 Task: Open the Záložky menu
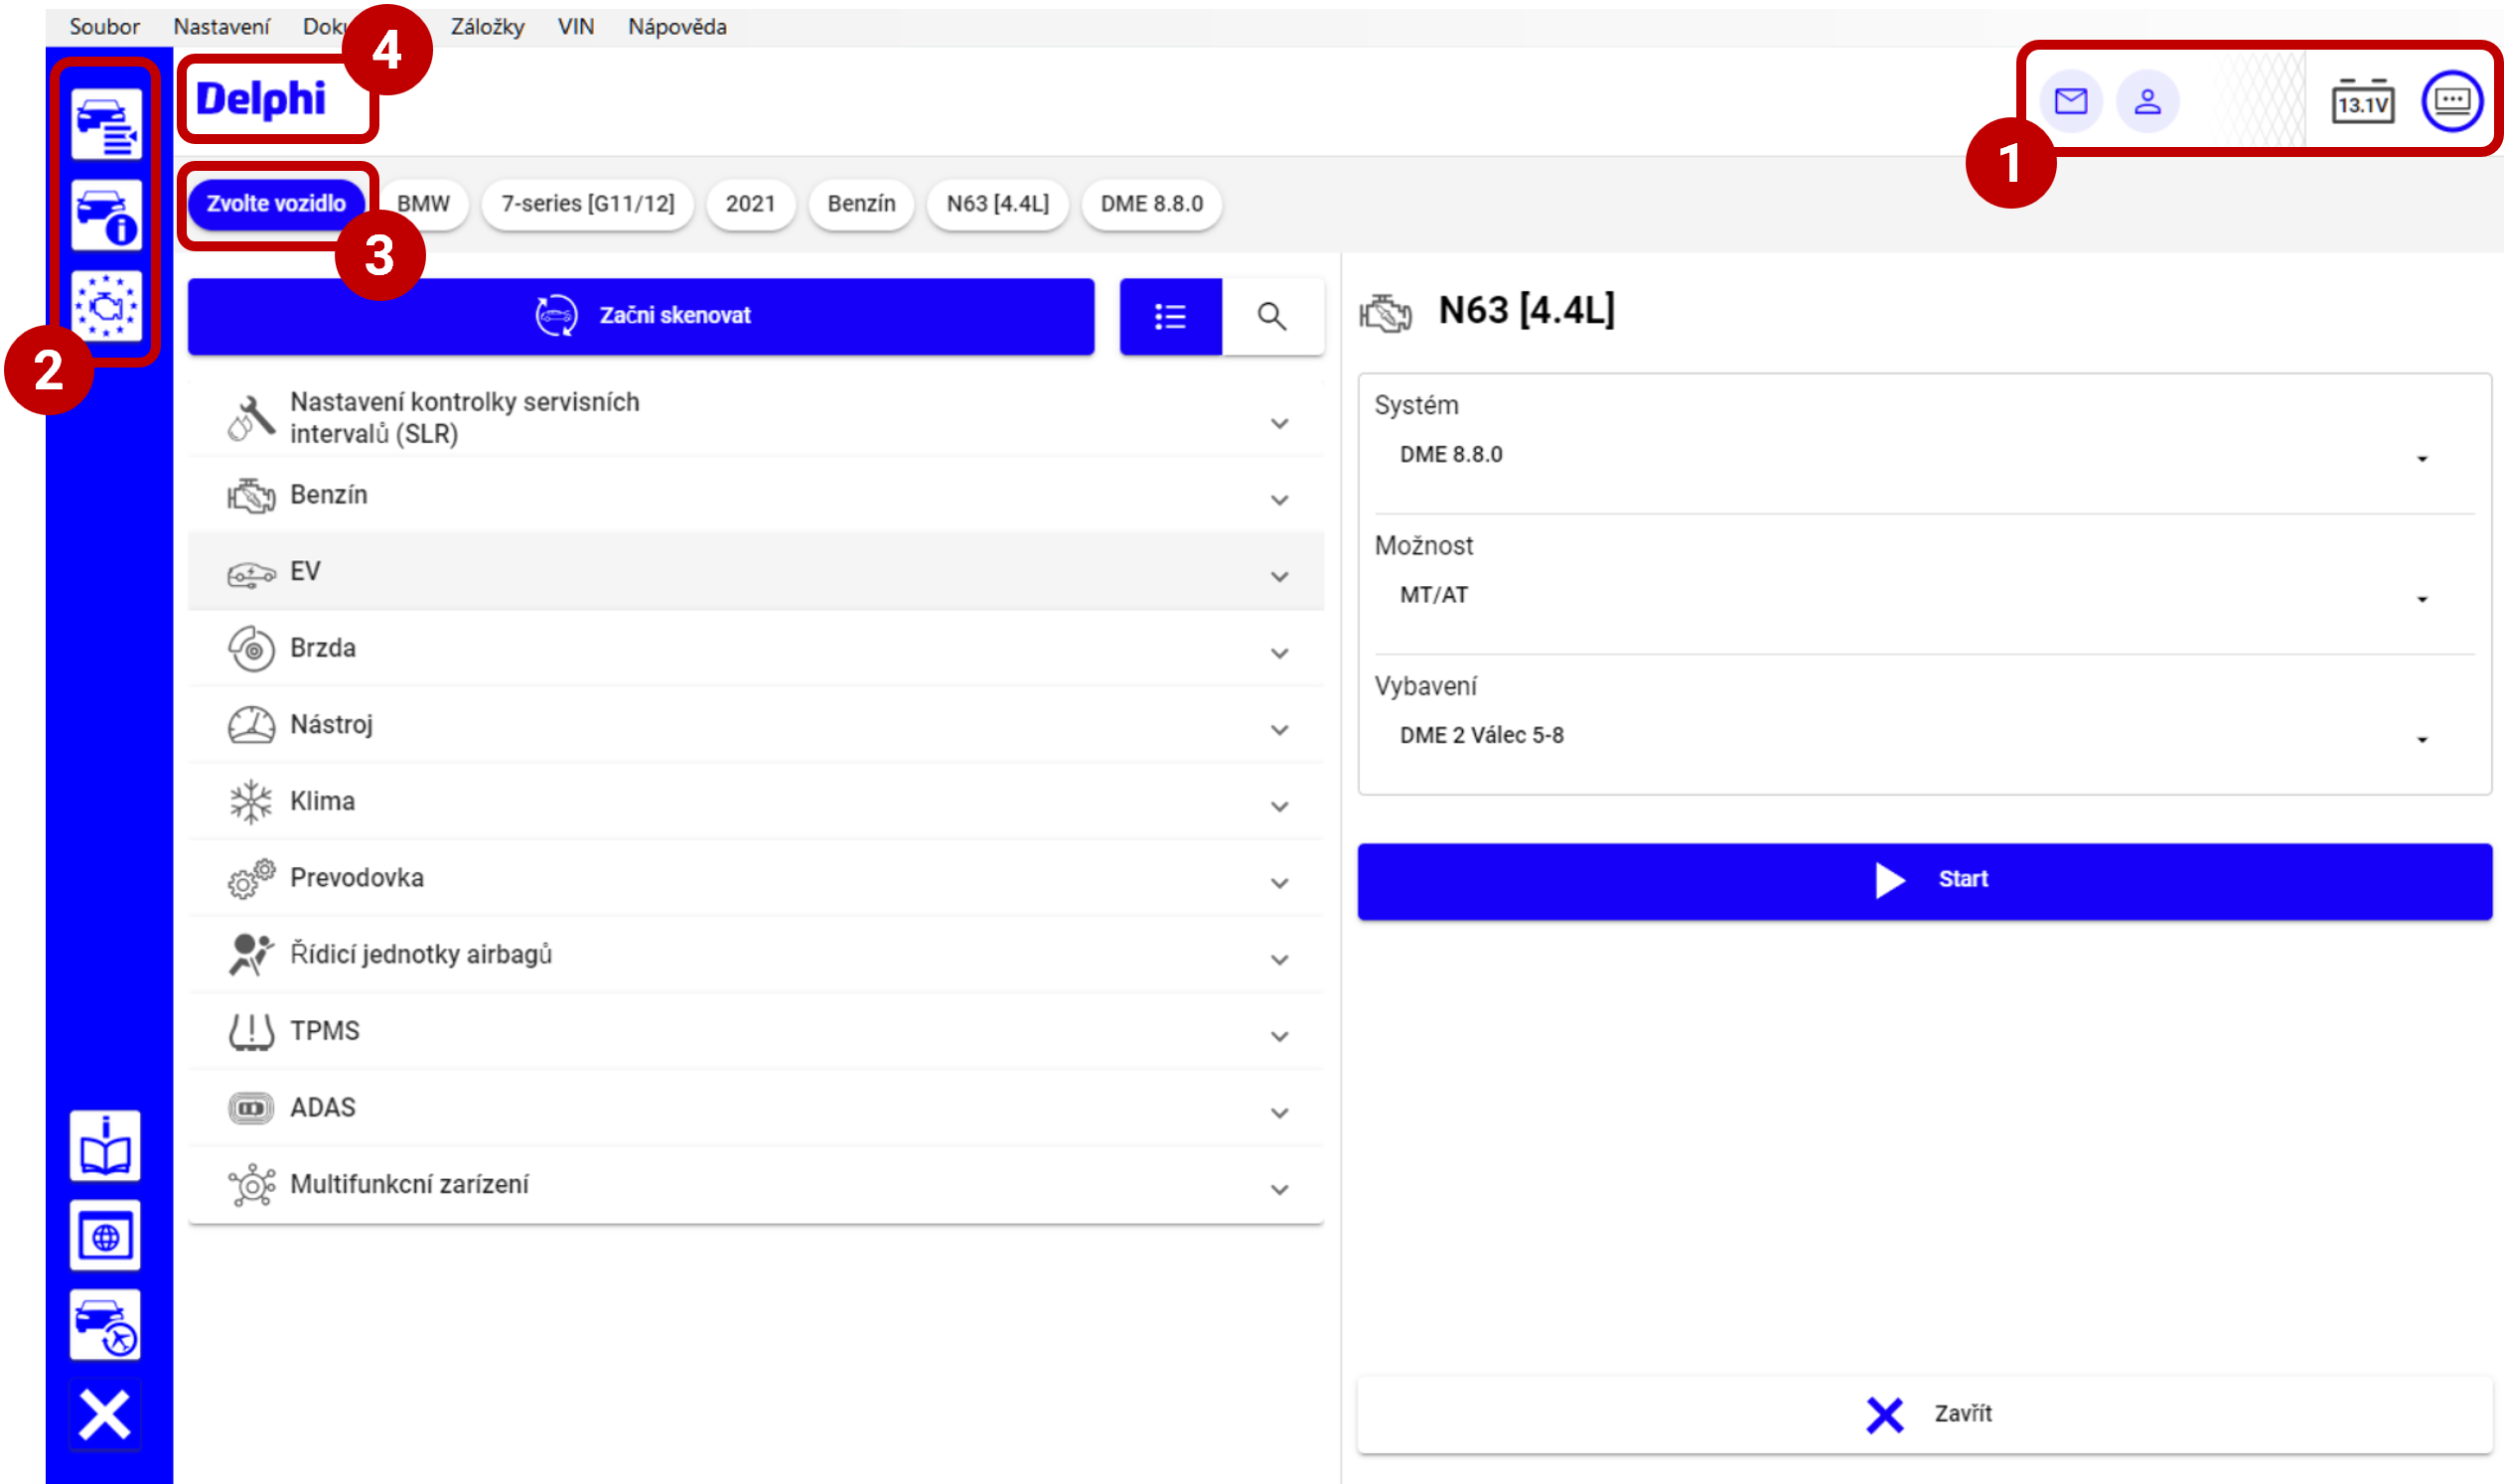pyautogui.click(x=487, y=27)
